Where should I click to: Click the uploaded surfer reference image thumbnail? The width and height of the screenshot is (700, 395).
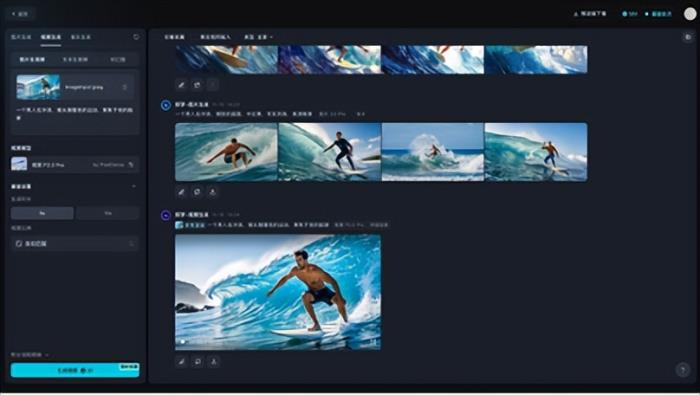click(x=38, y=87)
